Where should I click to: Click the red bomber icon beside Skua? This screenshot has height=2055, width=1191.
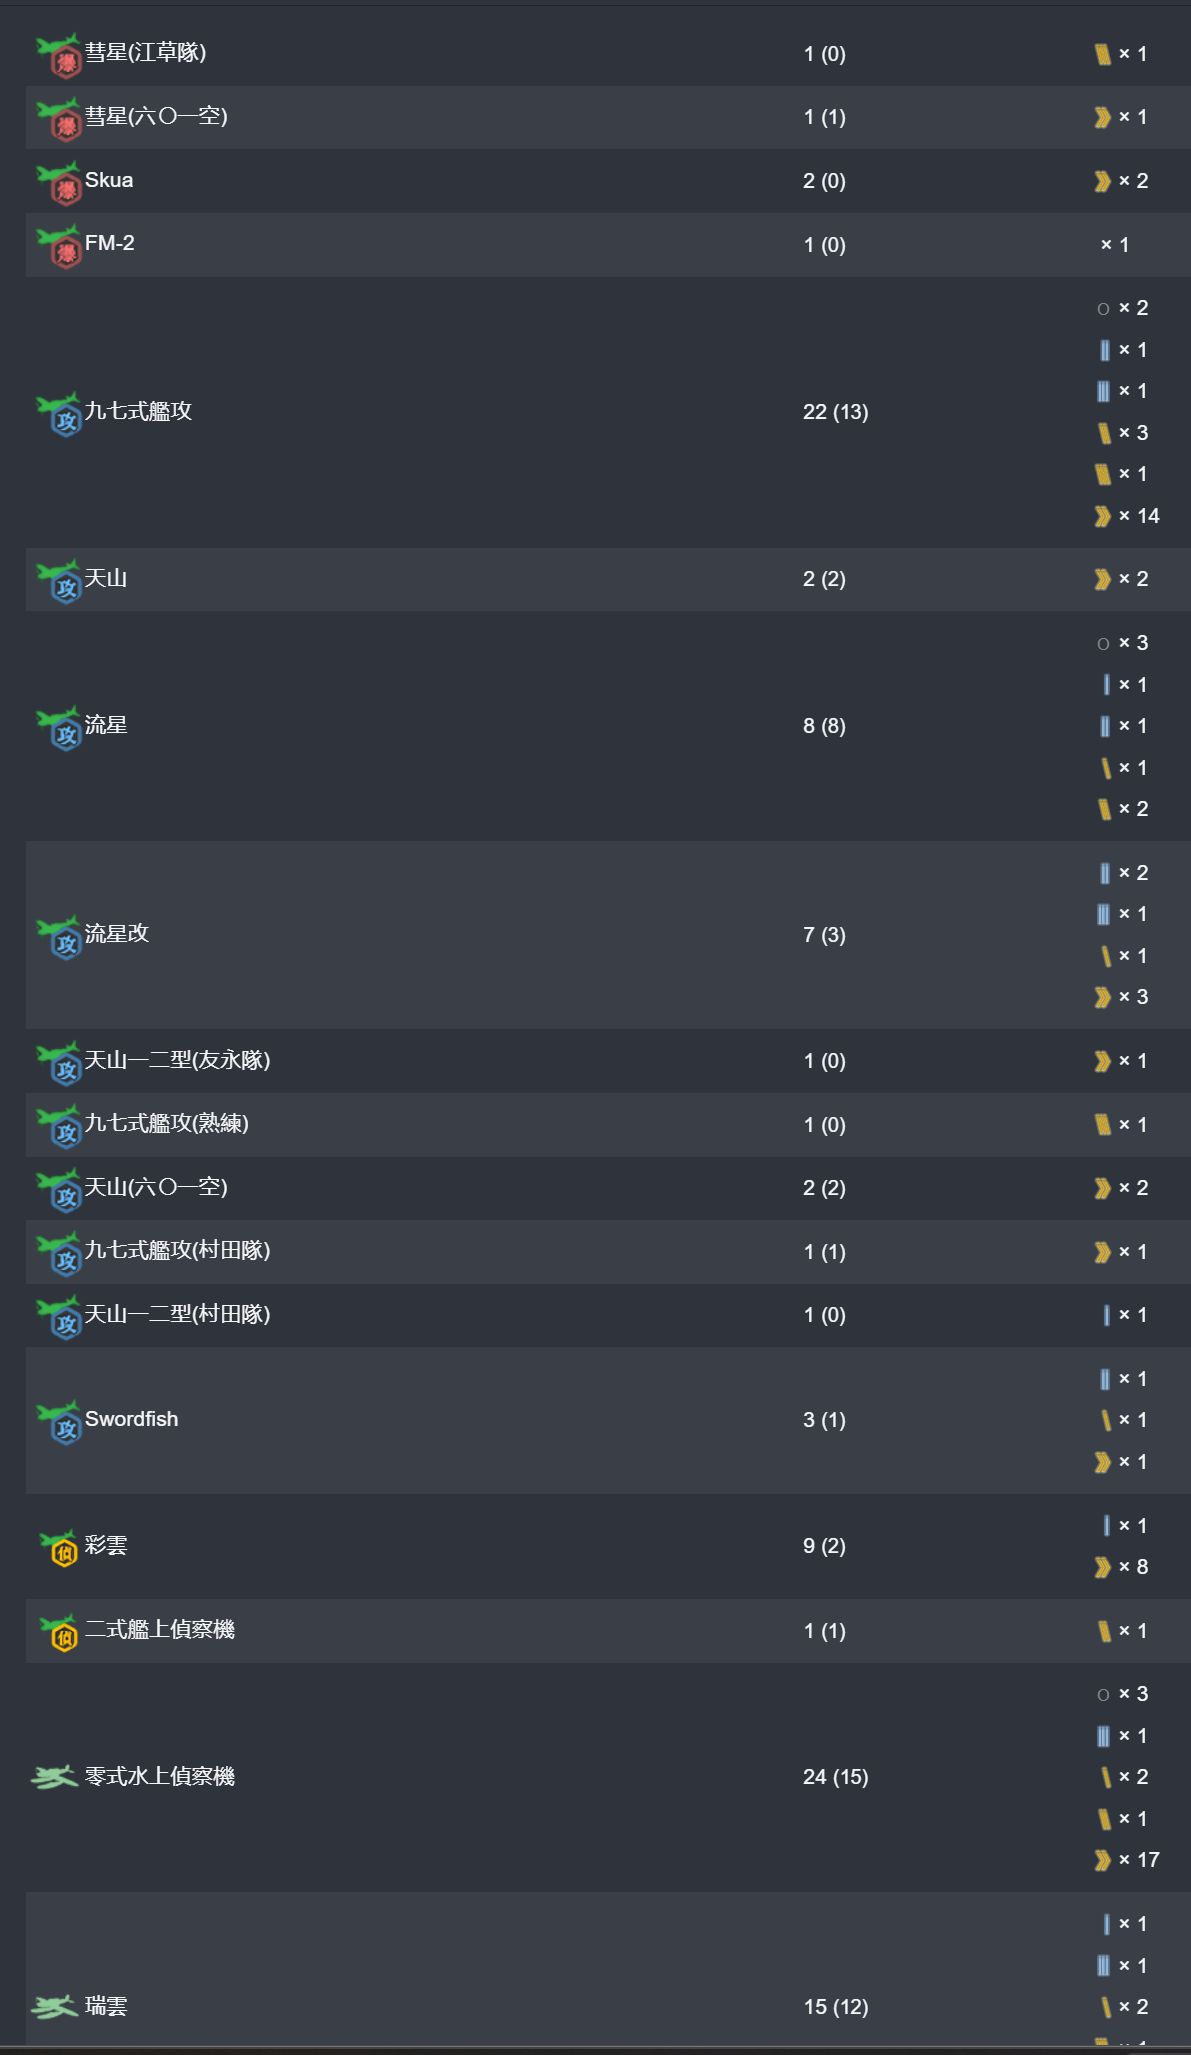click(58, 182)
